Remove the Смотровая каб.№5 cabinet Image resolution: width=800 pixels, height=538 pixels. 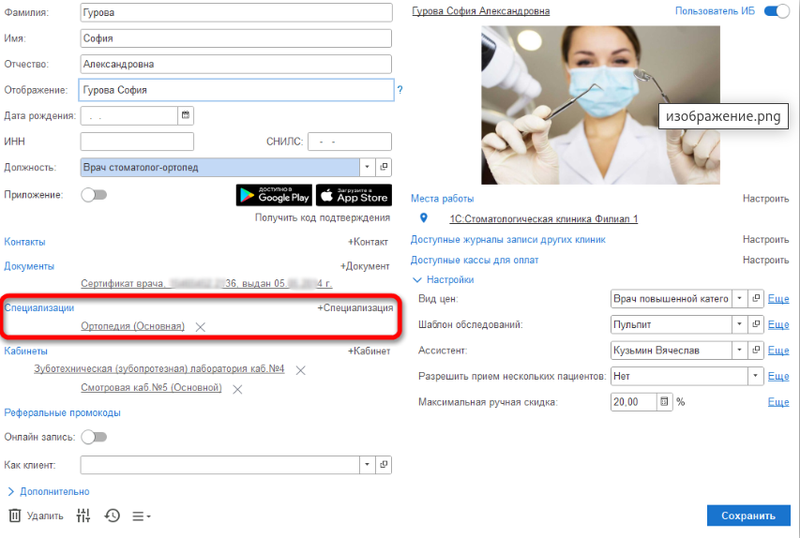pyautogui.click(x=237, y=389)
